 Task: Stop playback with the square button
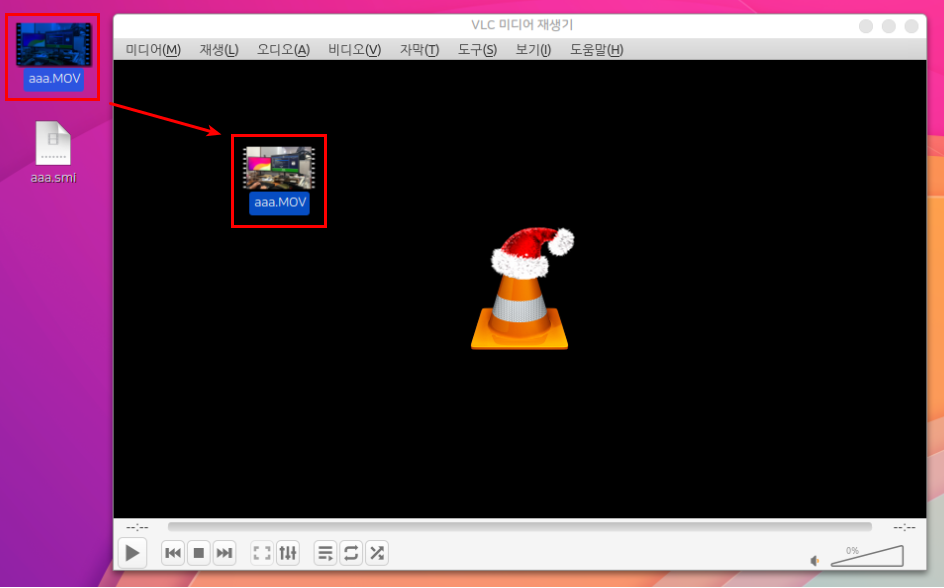click(199, 552)
